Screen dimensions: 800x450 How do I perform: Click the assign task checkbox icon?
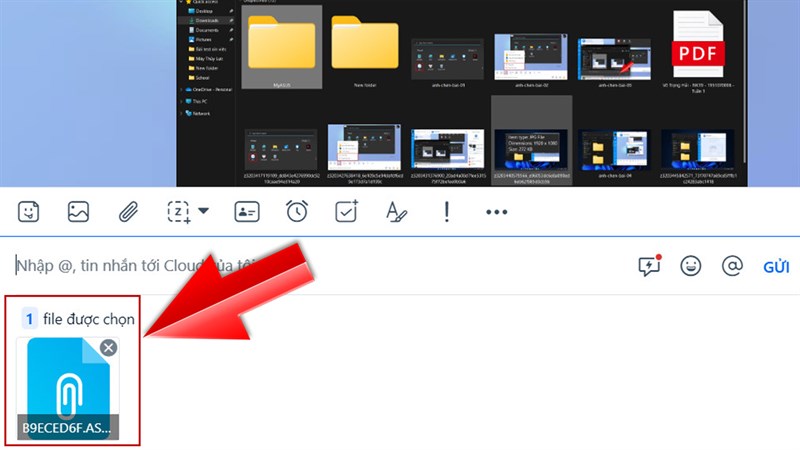tap(346, 211)
